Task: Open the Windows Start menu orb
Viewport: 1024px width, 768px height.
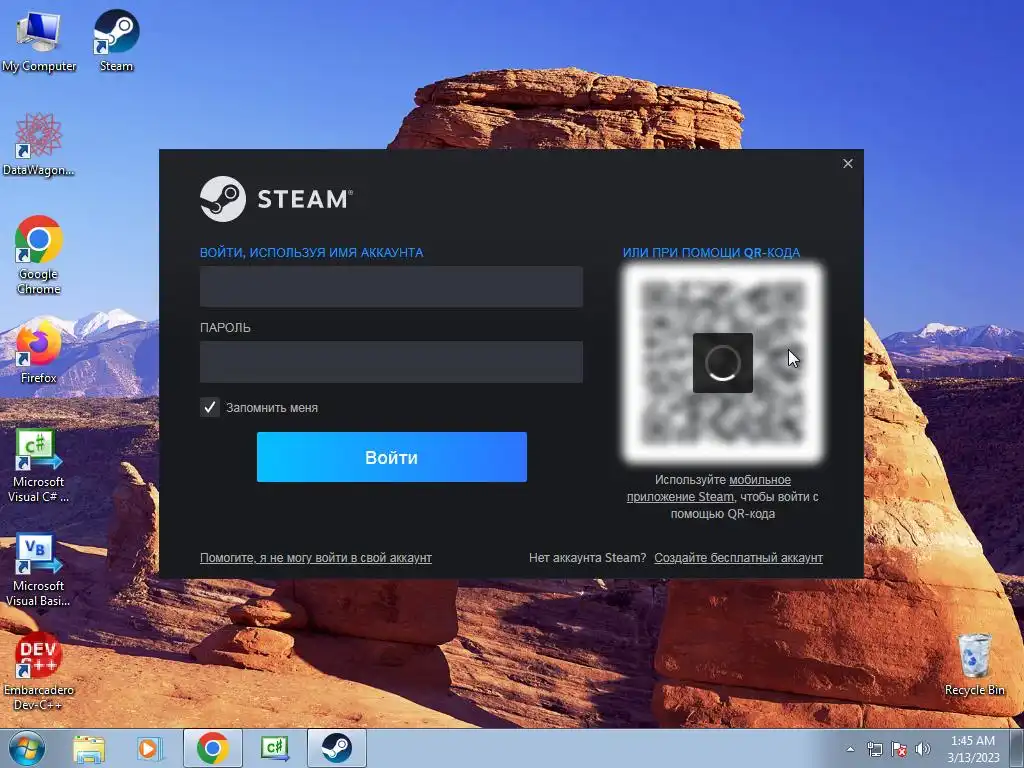Action: (27, 748)
